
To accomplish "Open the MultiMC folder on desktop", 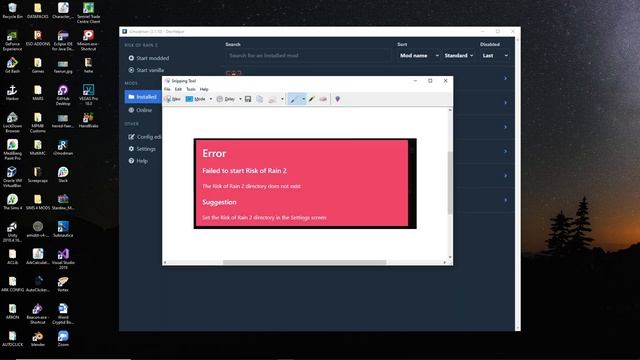I will (x=38, y=148).
